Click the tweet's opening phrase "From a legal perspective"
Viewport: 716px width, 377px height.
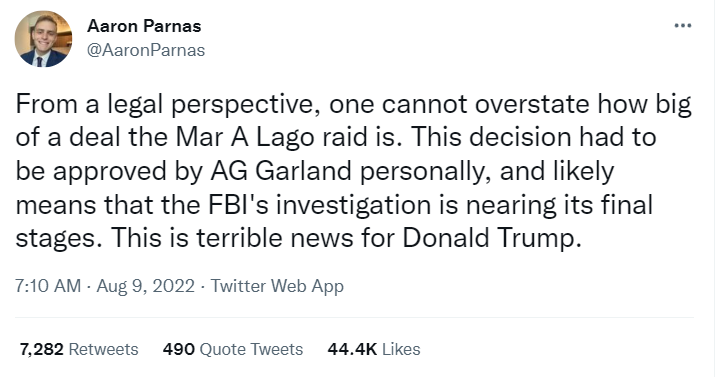[168, 105]
